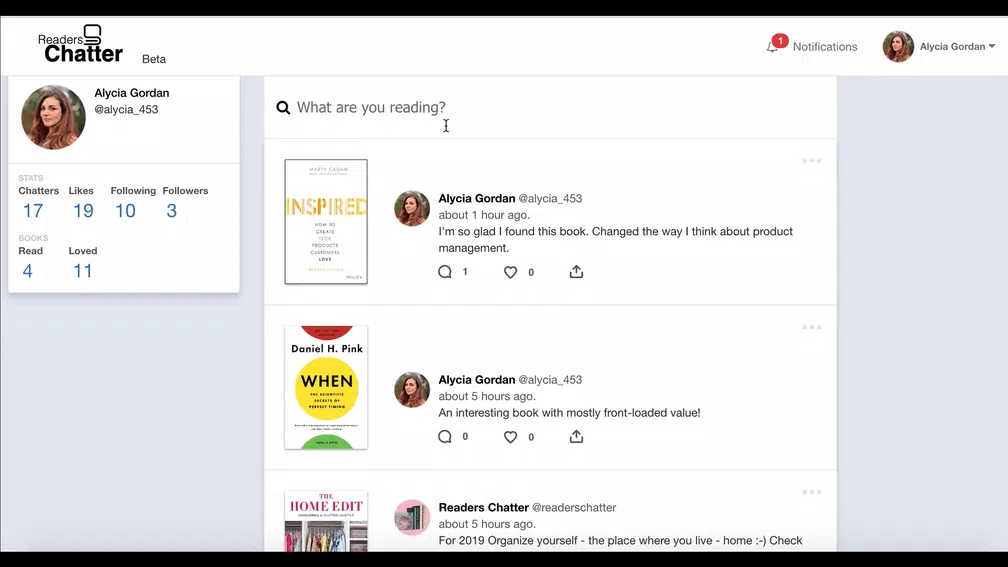Open the Loved books count 11
The image size is (1008, 567).
point(82,271)
